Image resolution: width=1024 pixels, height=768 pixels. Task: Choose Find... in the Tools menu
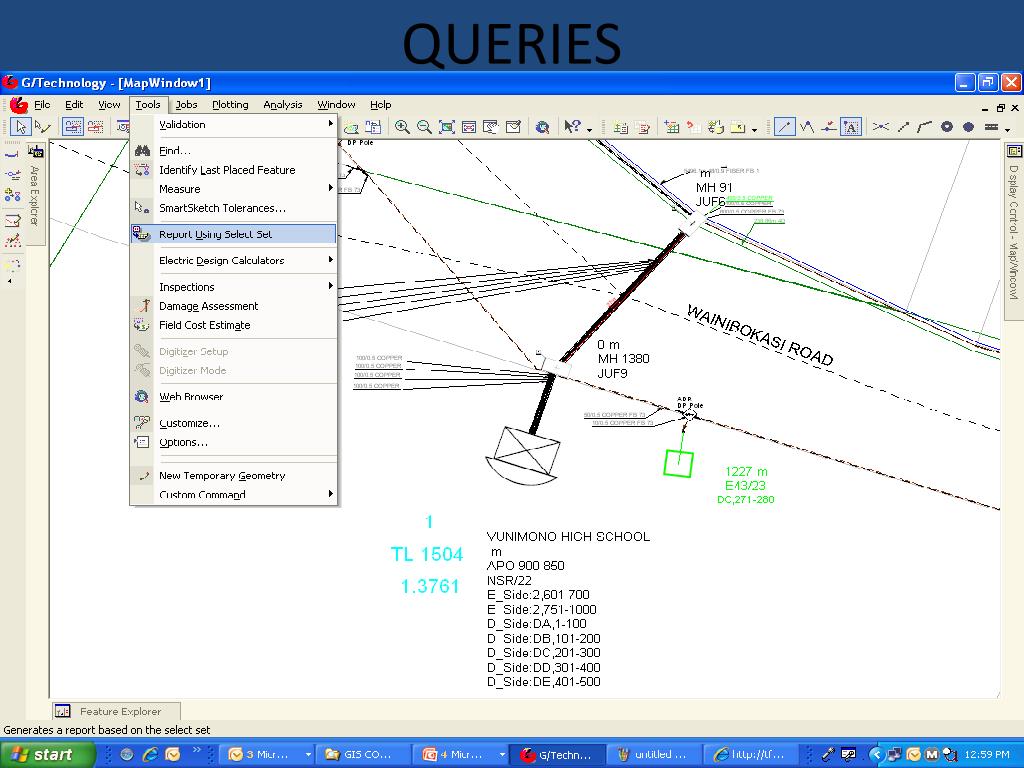[x=234, y=151]
